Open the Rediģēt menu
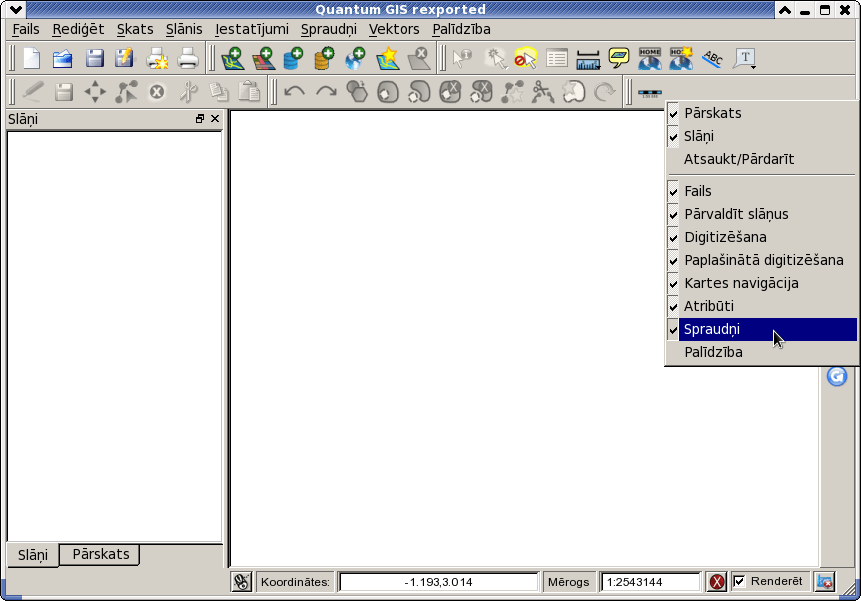861x601 pixels. [x=78, y=29]
